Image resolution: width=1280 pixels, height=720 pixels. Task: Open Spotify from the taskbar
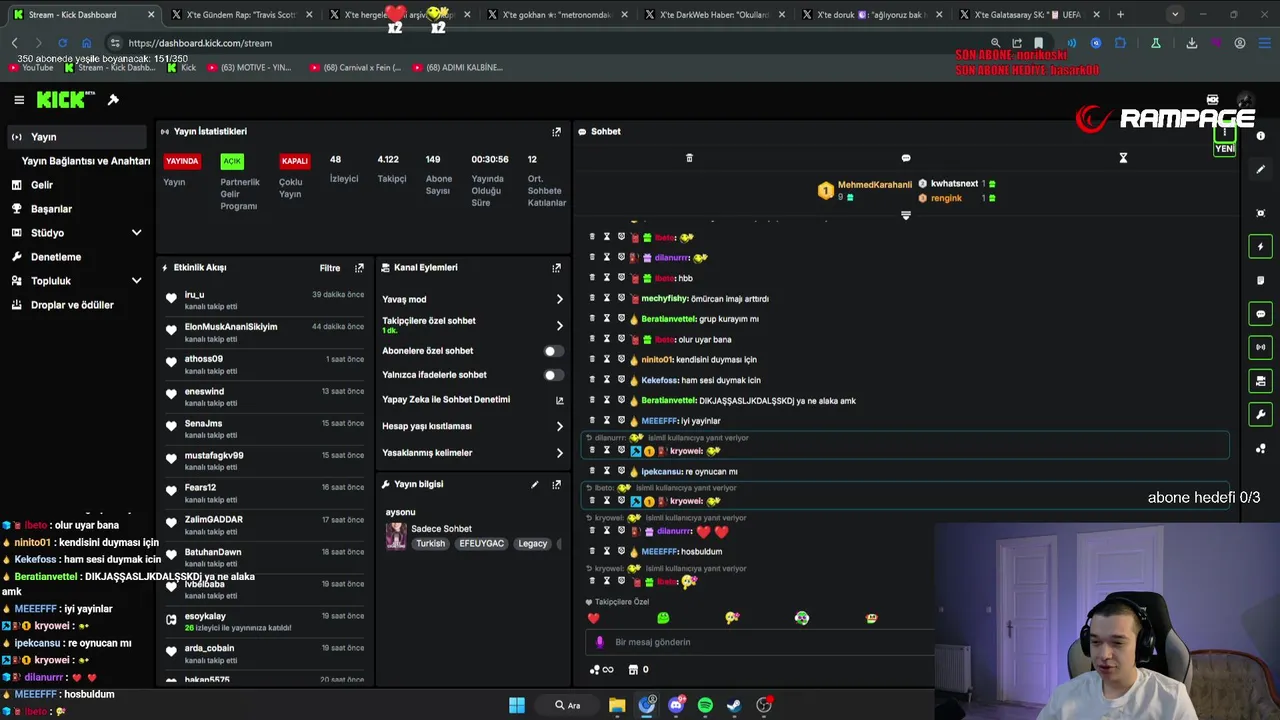coord(705,705)
